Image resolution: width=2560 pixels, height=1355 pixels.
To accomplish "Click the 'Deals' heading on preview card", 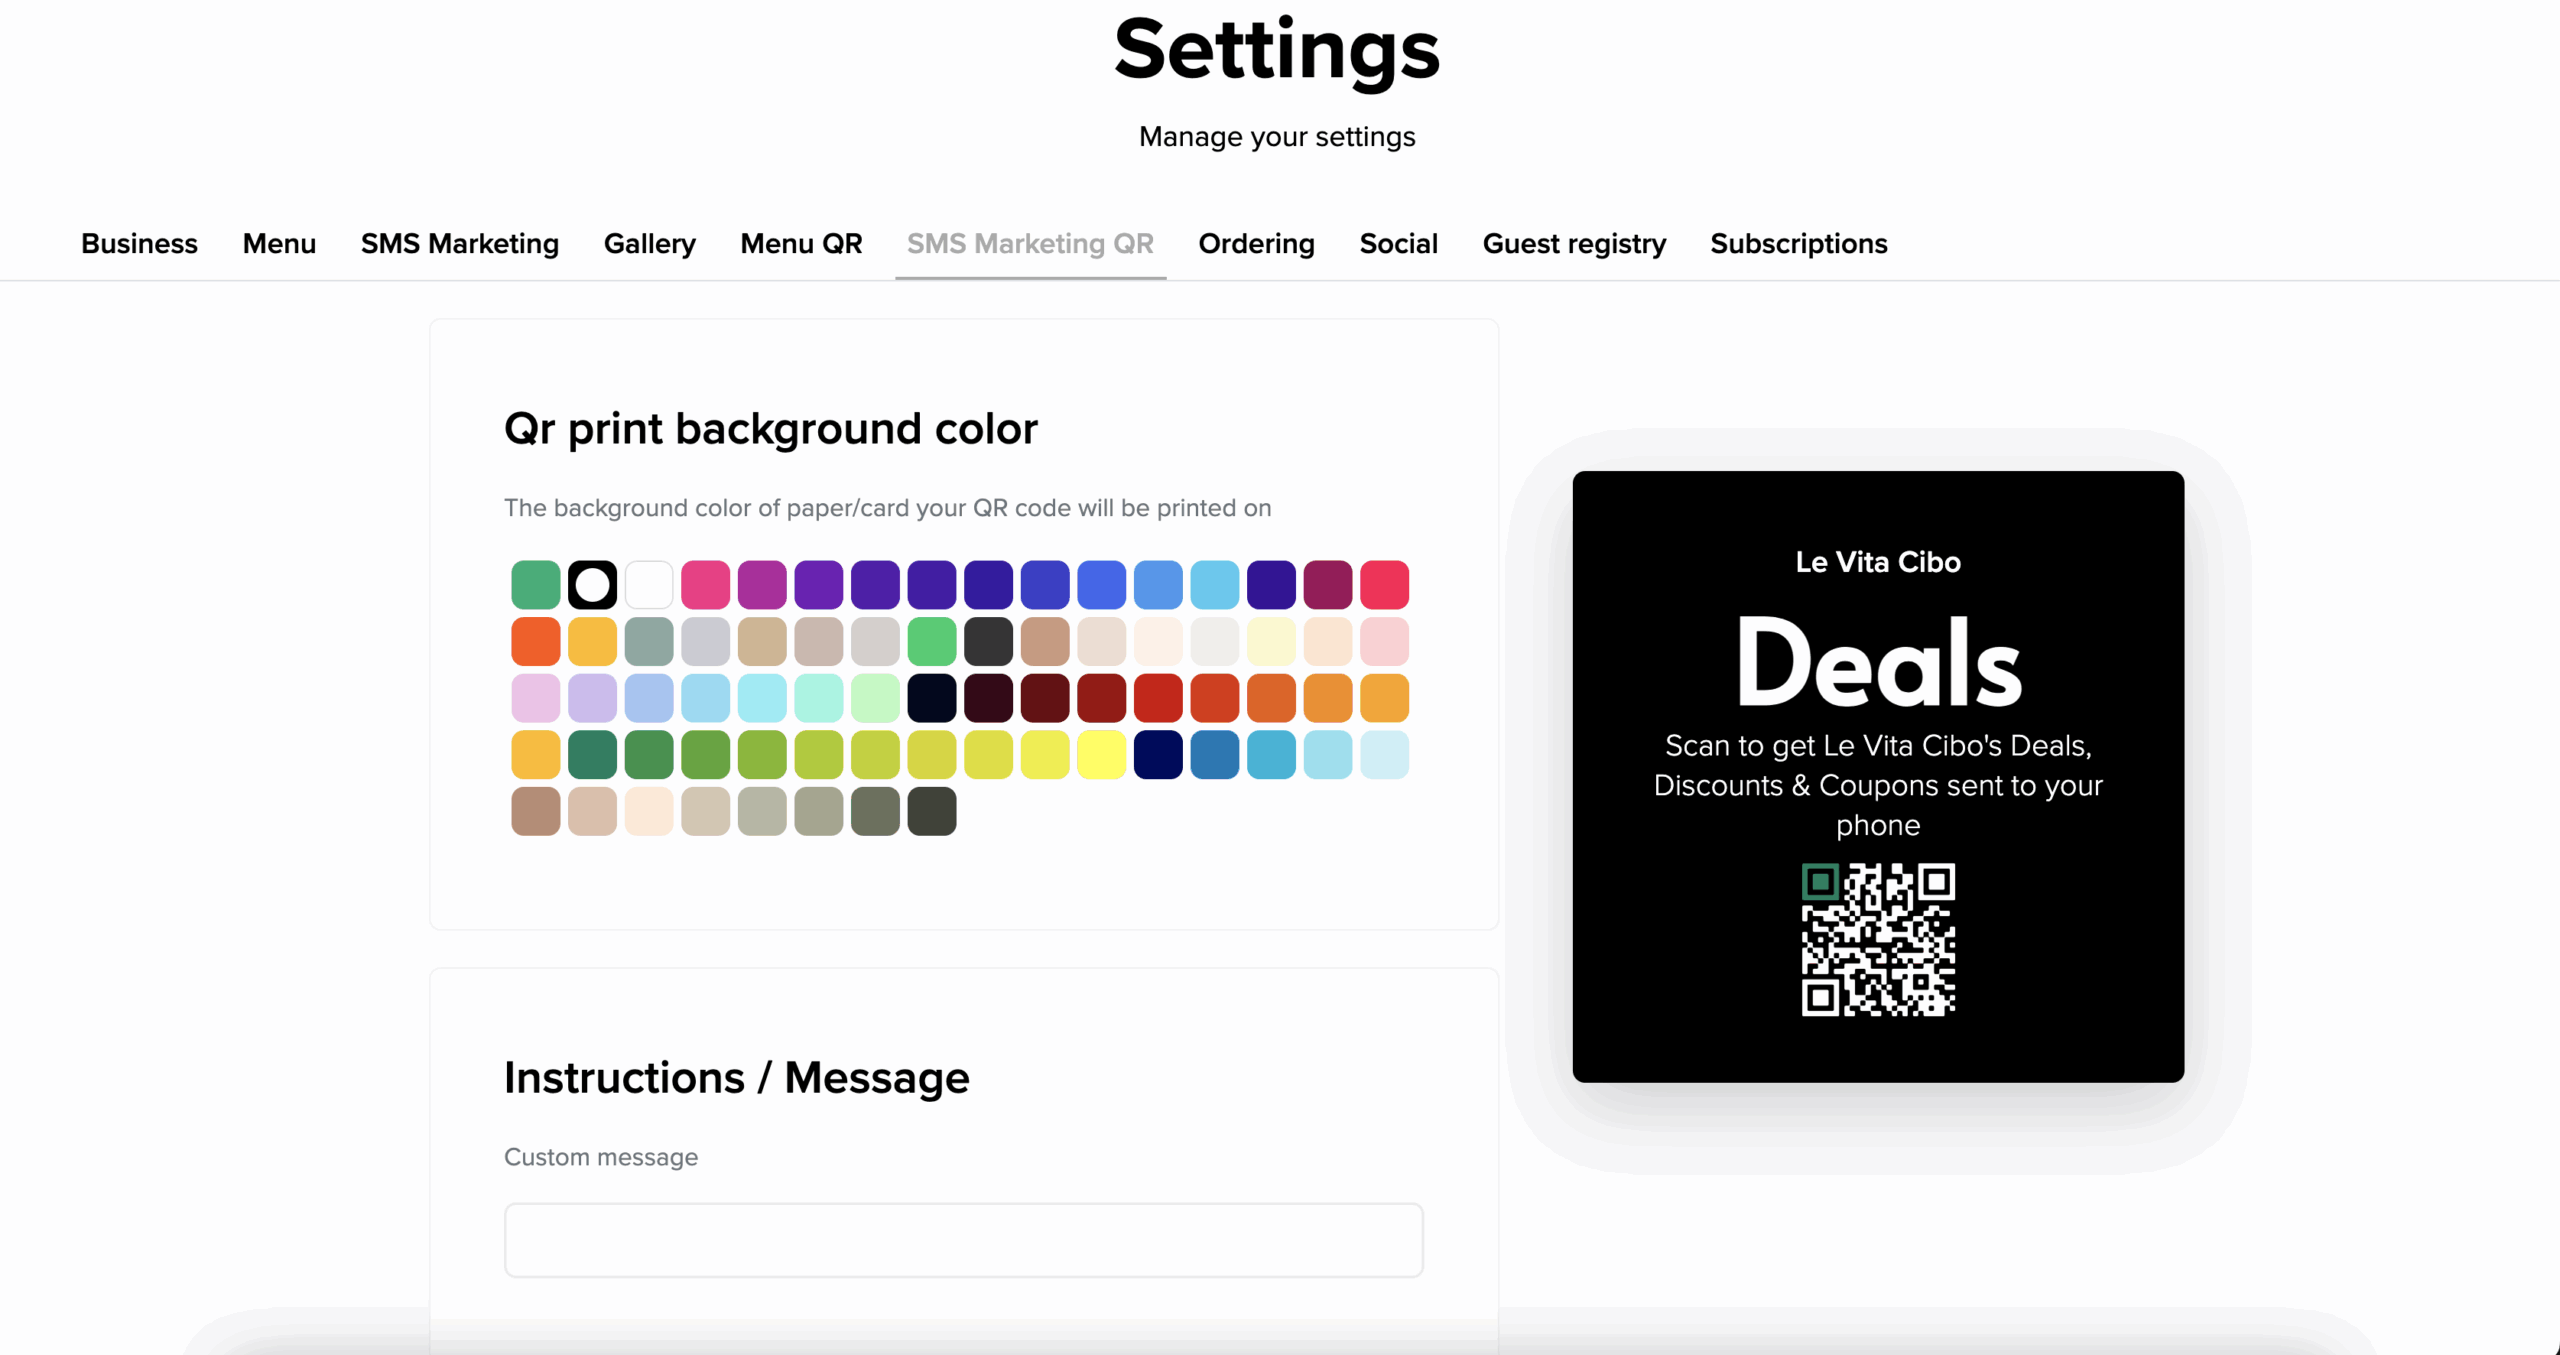I will (1878, 664).
